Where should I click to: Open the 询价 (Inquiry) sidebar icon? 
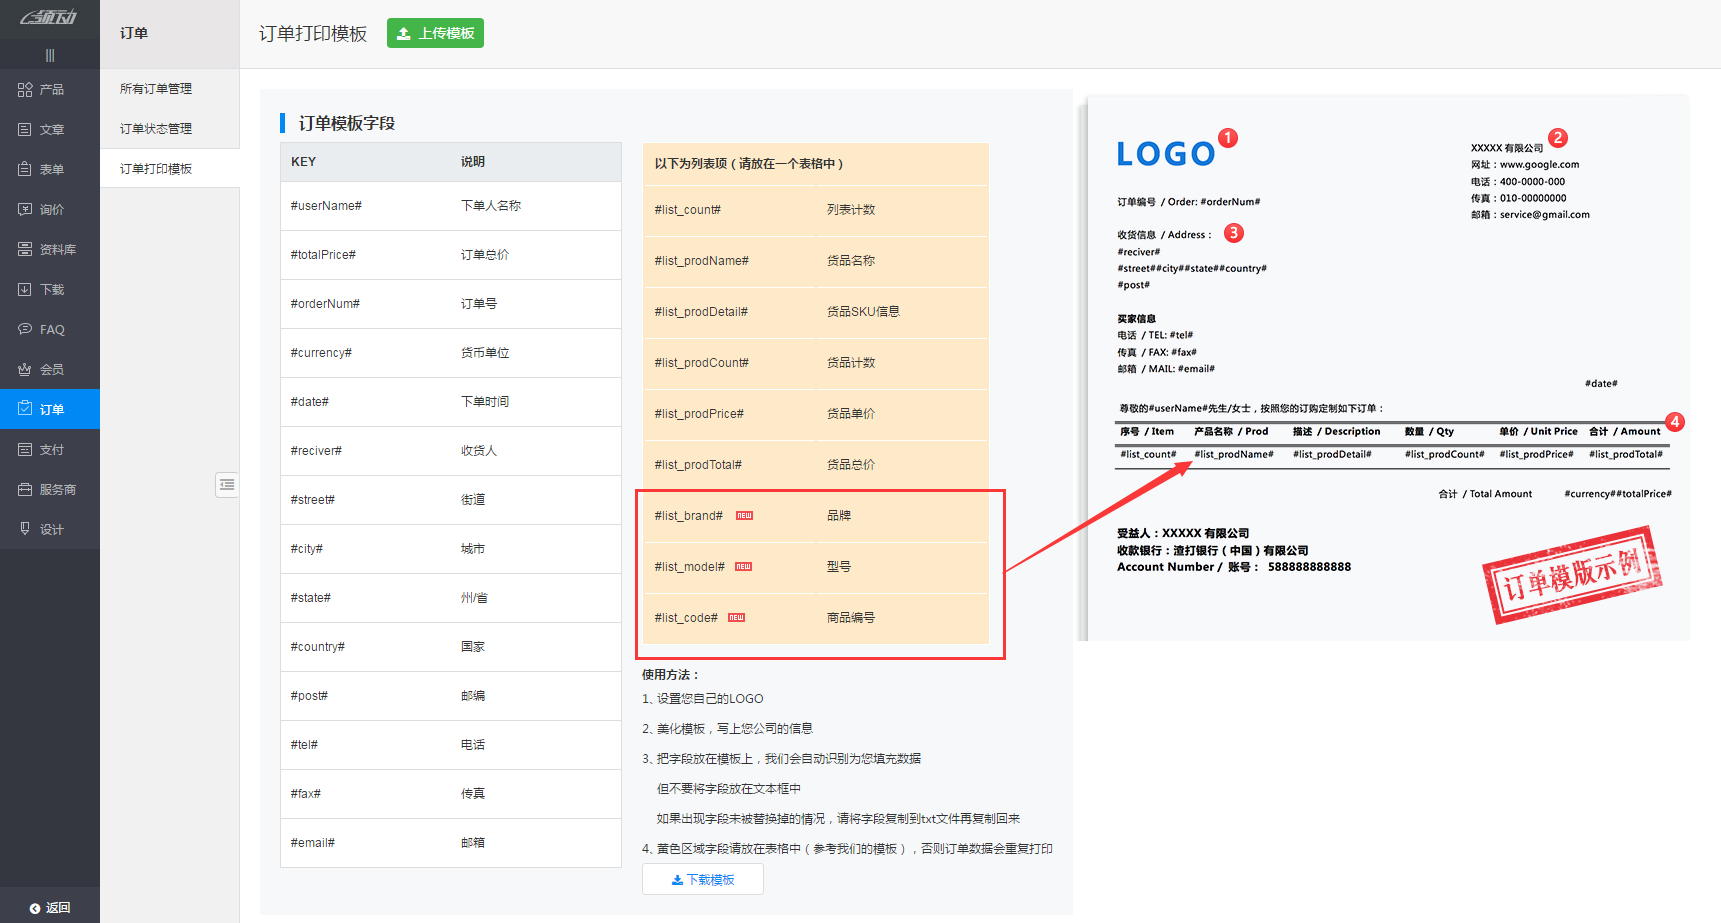25,210
